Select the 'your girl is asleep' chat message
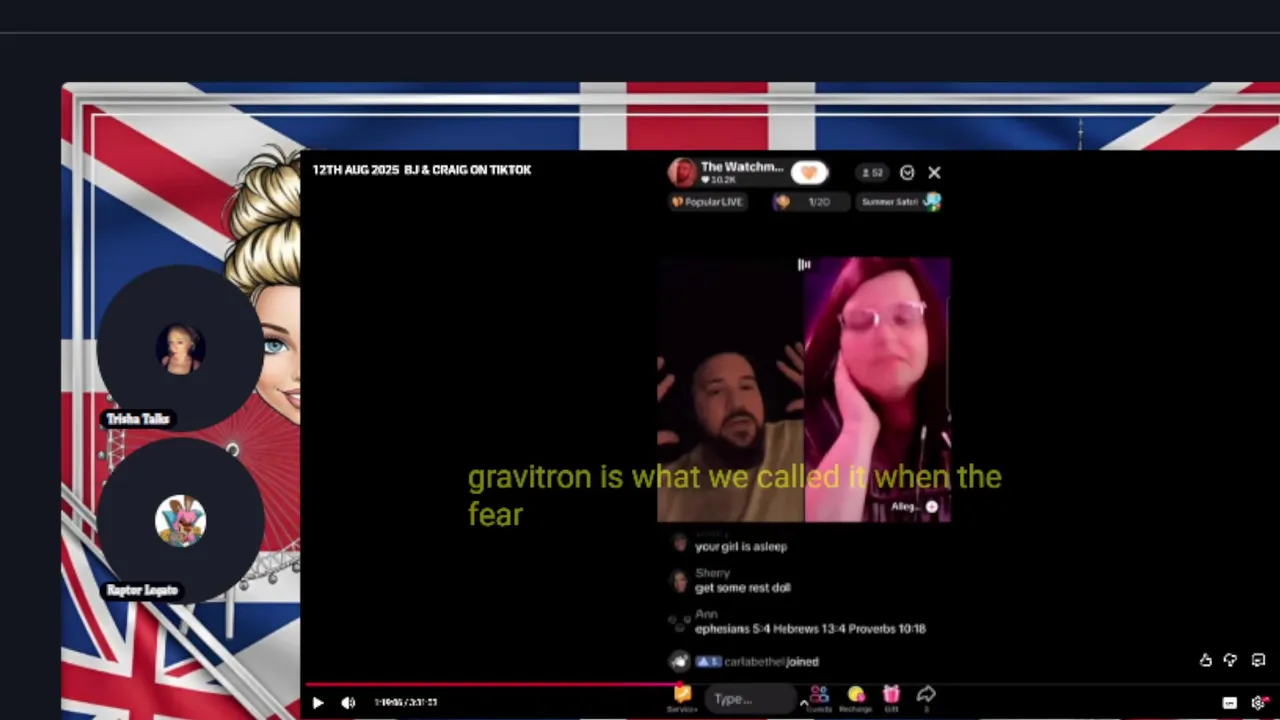The height and width of the screenshot is (720, 1280). click(x=741, y=547)
